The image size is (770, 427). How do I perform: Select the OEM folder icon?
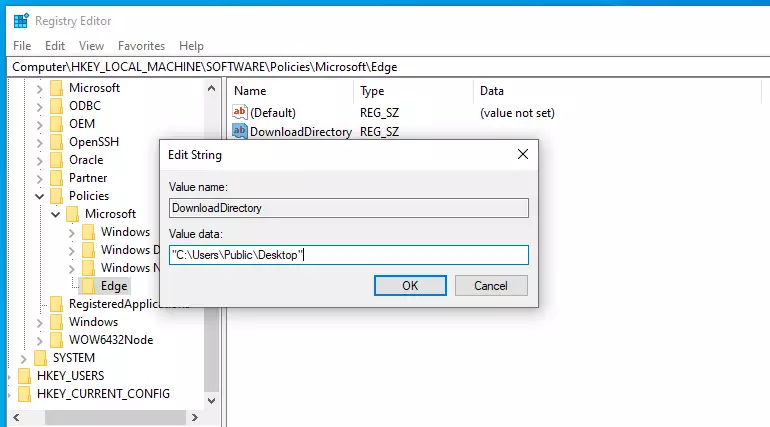(x=56, y=124)
